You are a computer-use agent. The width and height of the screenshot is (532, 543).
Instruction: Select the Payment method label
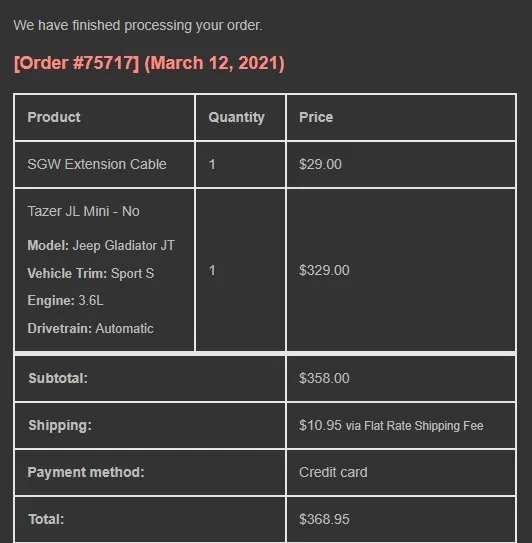pos(86,472)
